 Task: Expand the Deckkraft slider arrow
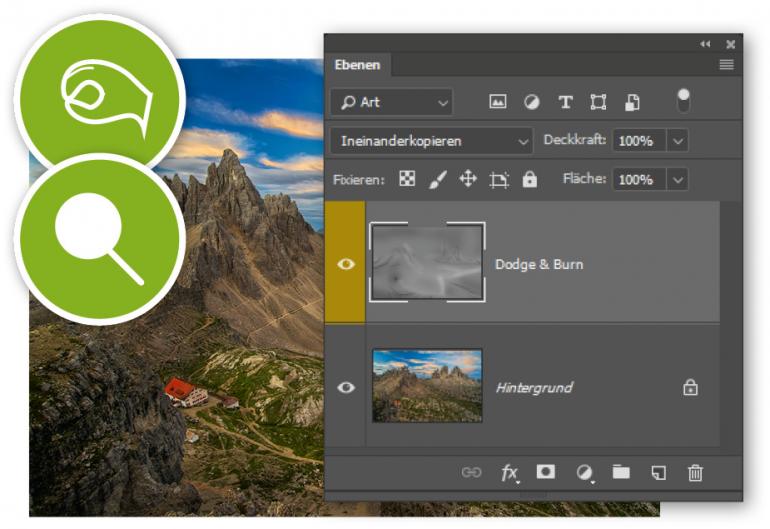click(678, 141)
